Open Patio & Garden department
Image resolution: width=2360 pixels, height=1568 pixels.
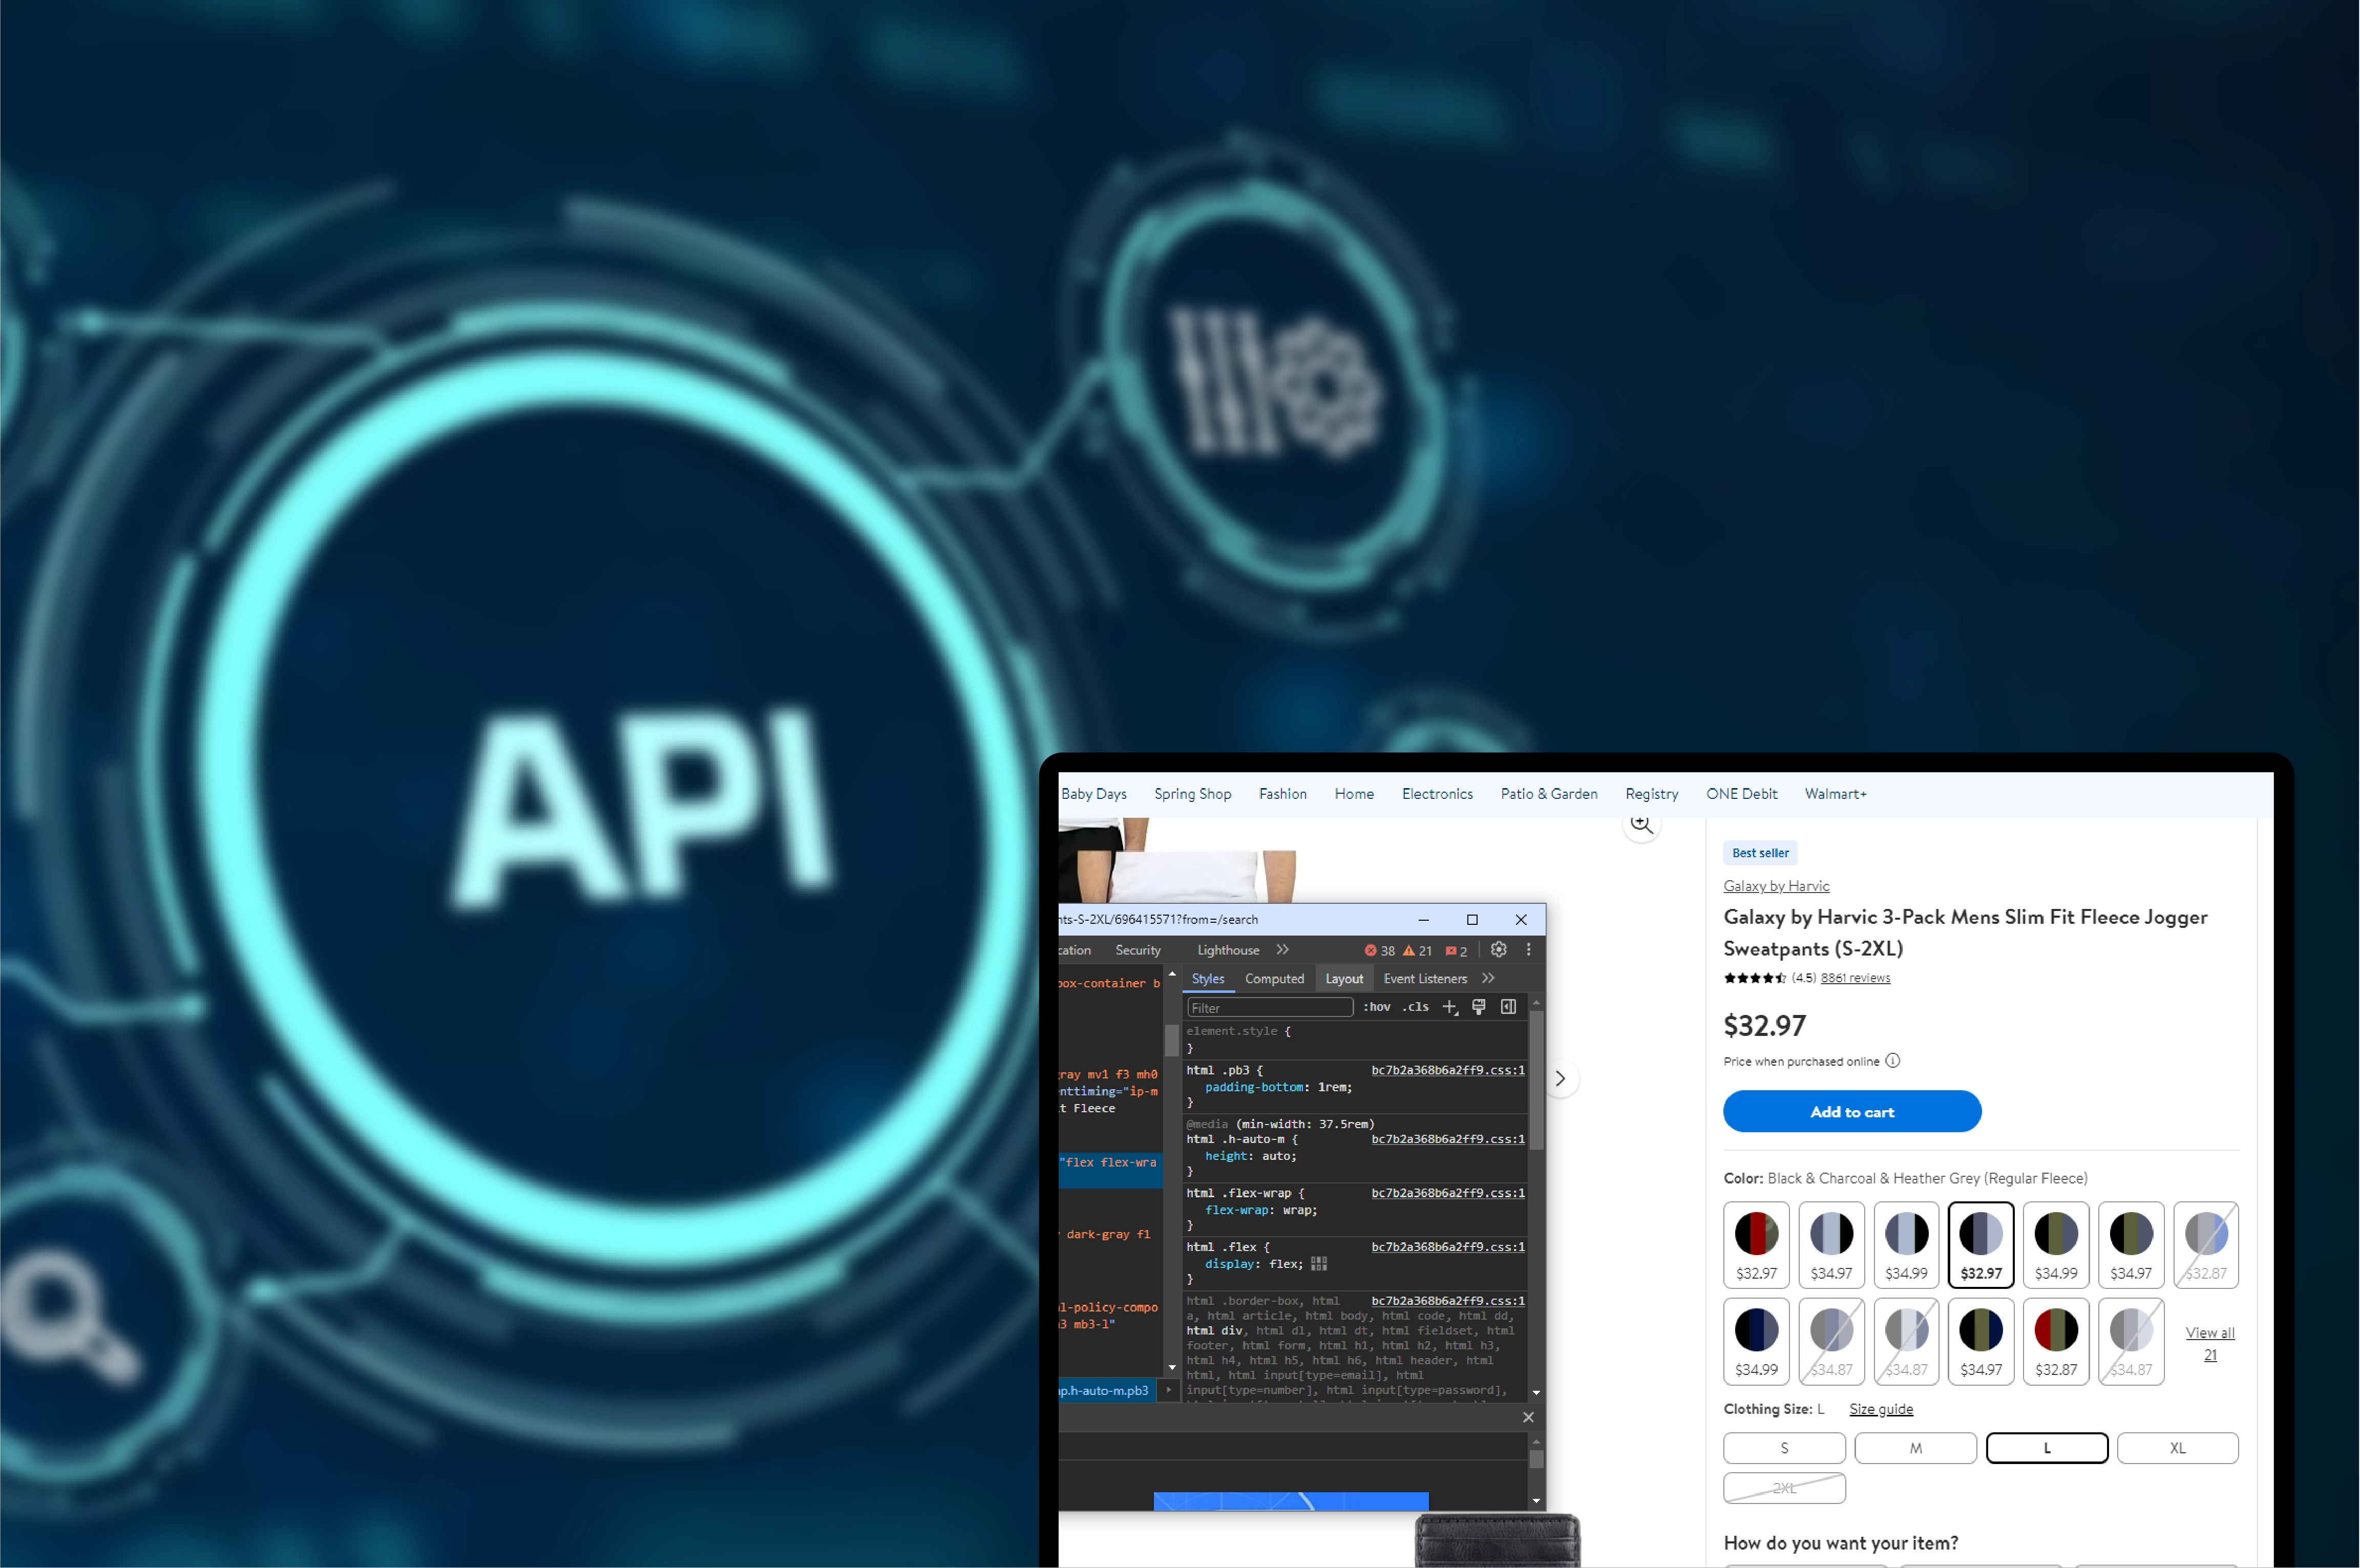(1549, 793)
